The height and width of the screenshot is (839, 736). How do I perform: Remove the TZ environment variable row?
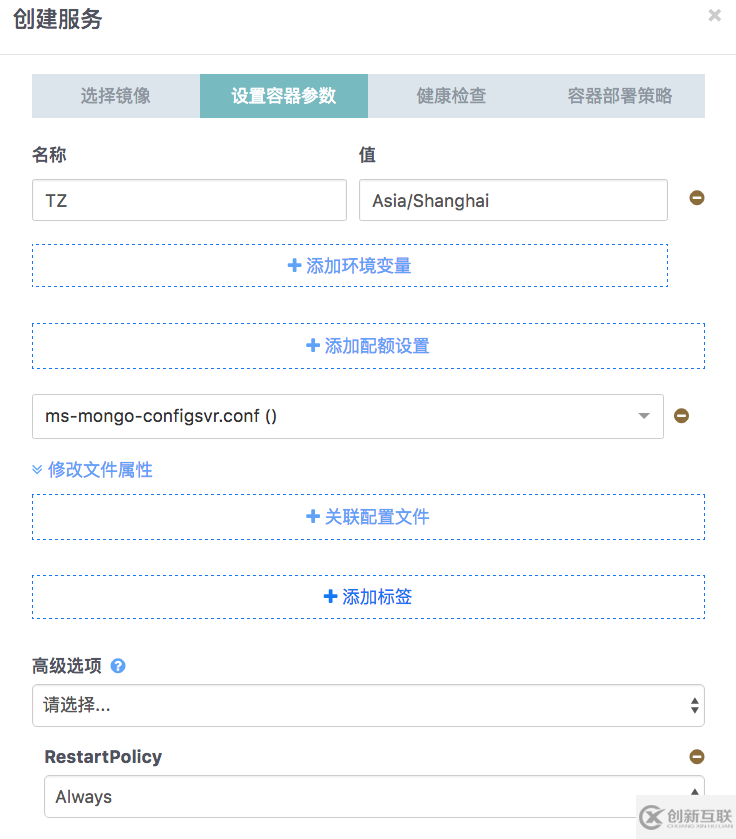click(x=697, y=198)
